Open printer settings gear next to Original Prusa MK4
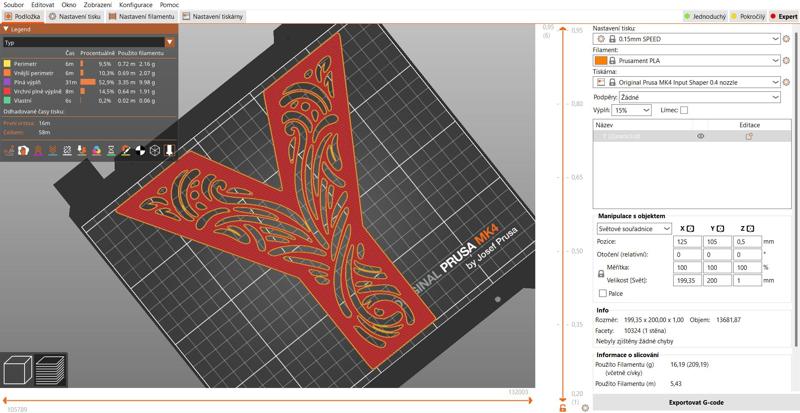The height and width of the screenshot is (413, 800). pyautogui.click(x=786, y=82)
